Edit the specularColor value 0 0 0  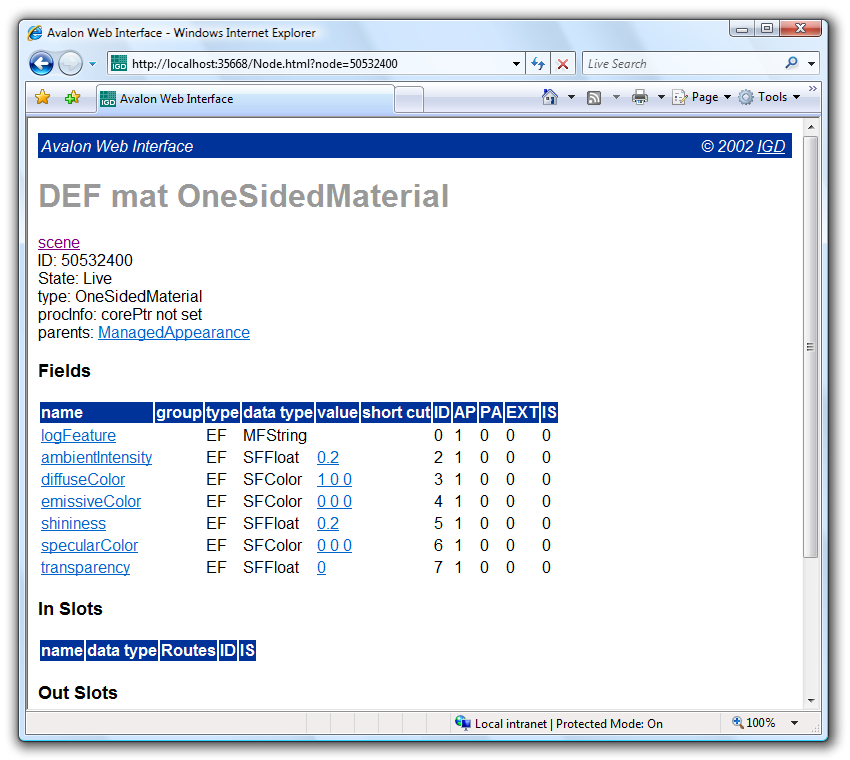click(x=334, y=545)
